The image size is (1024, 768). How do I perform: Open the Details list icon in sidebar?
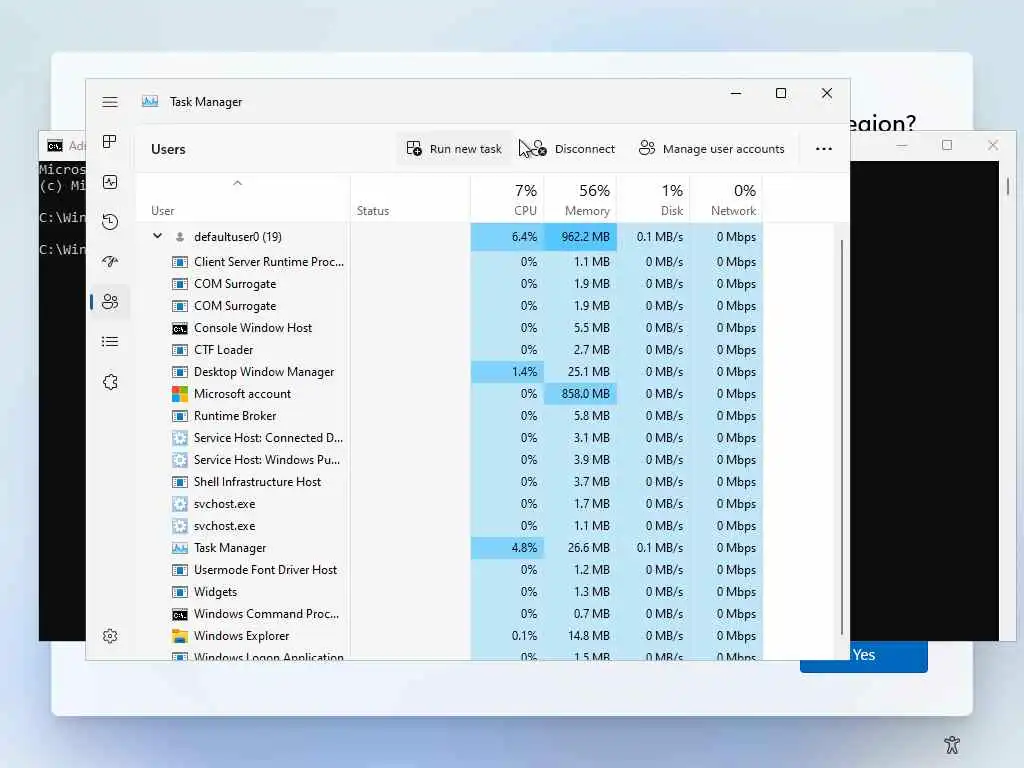(x=110, y=342)
